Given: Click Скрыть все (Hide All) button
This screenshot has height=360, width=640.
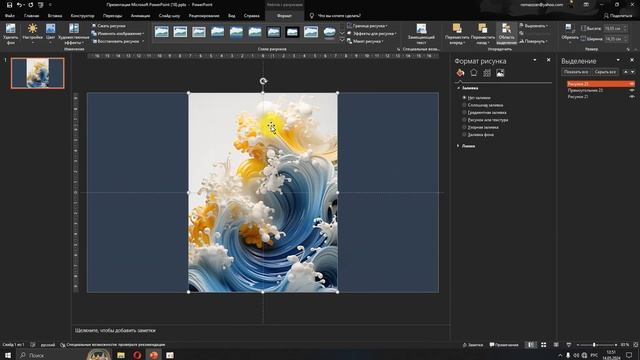Looking at the screenshot, I should (605, 72).
